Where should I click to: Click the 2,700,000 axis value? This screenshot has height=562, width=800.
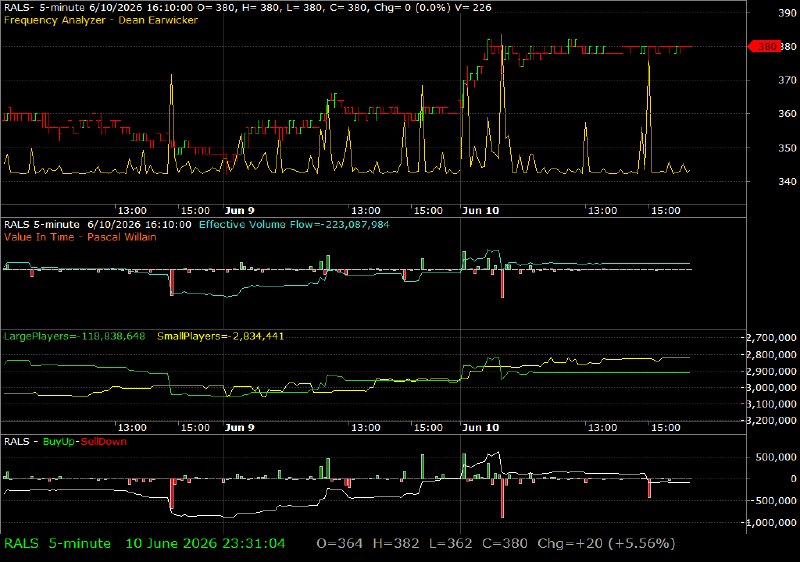(771, 338)
